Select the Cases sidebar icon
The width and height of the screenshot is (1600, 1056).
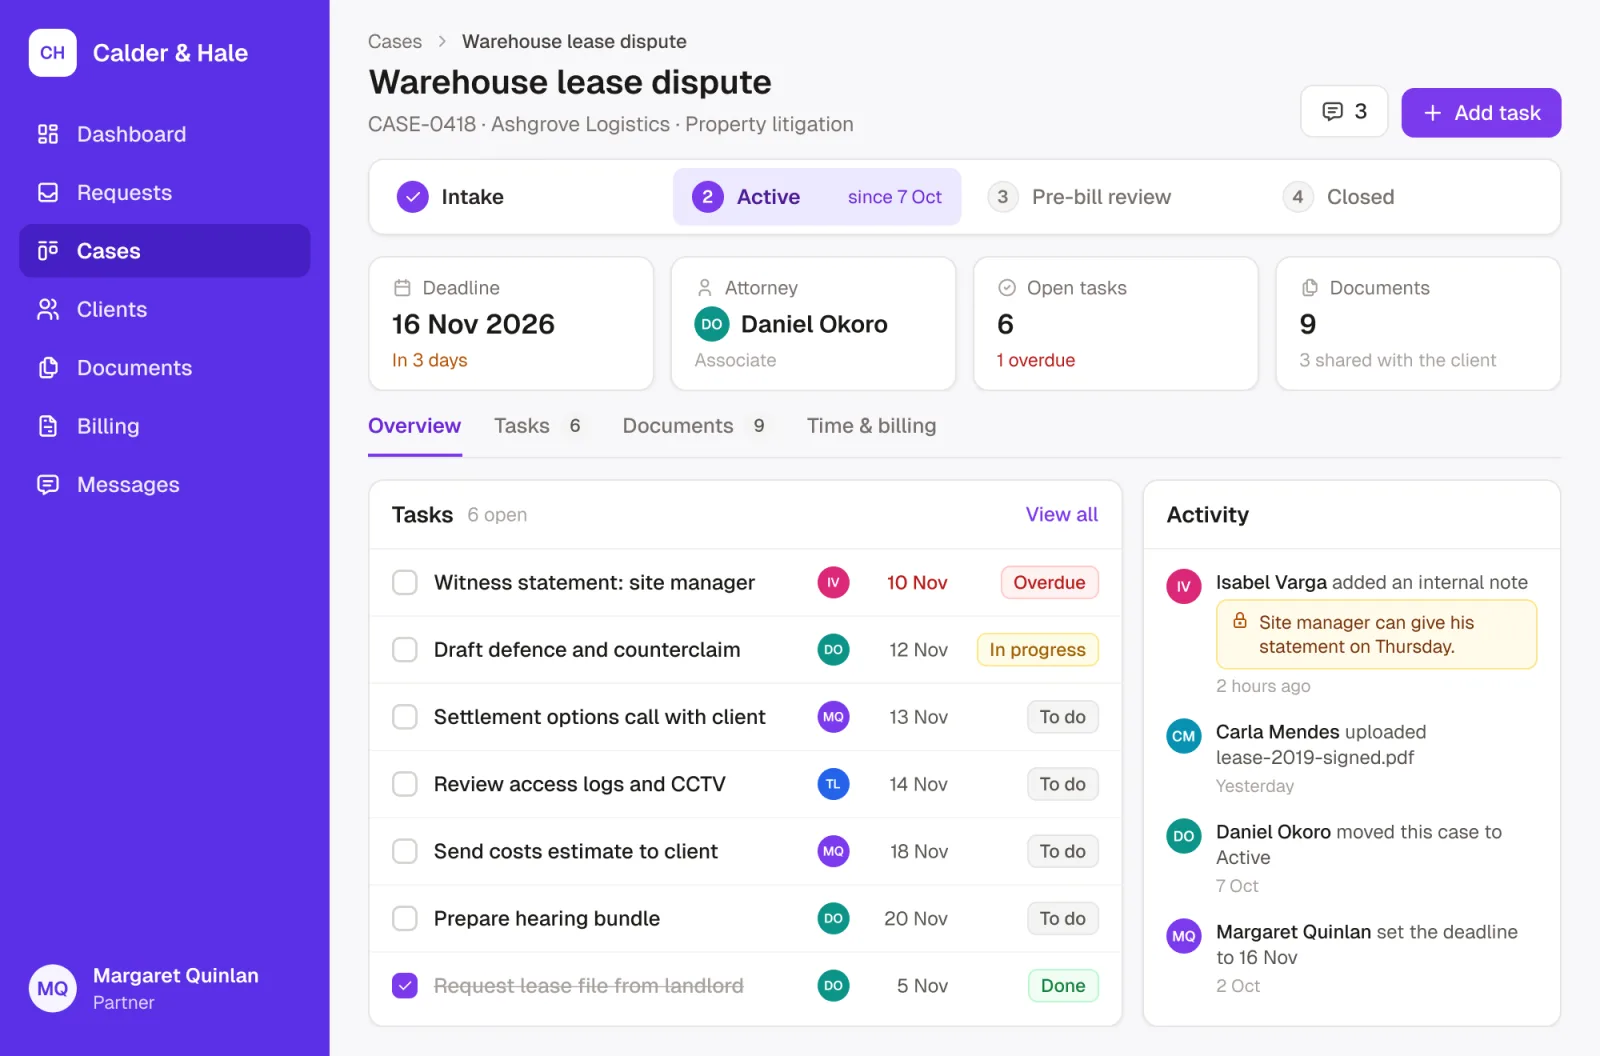48,250
